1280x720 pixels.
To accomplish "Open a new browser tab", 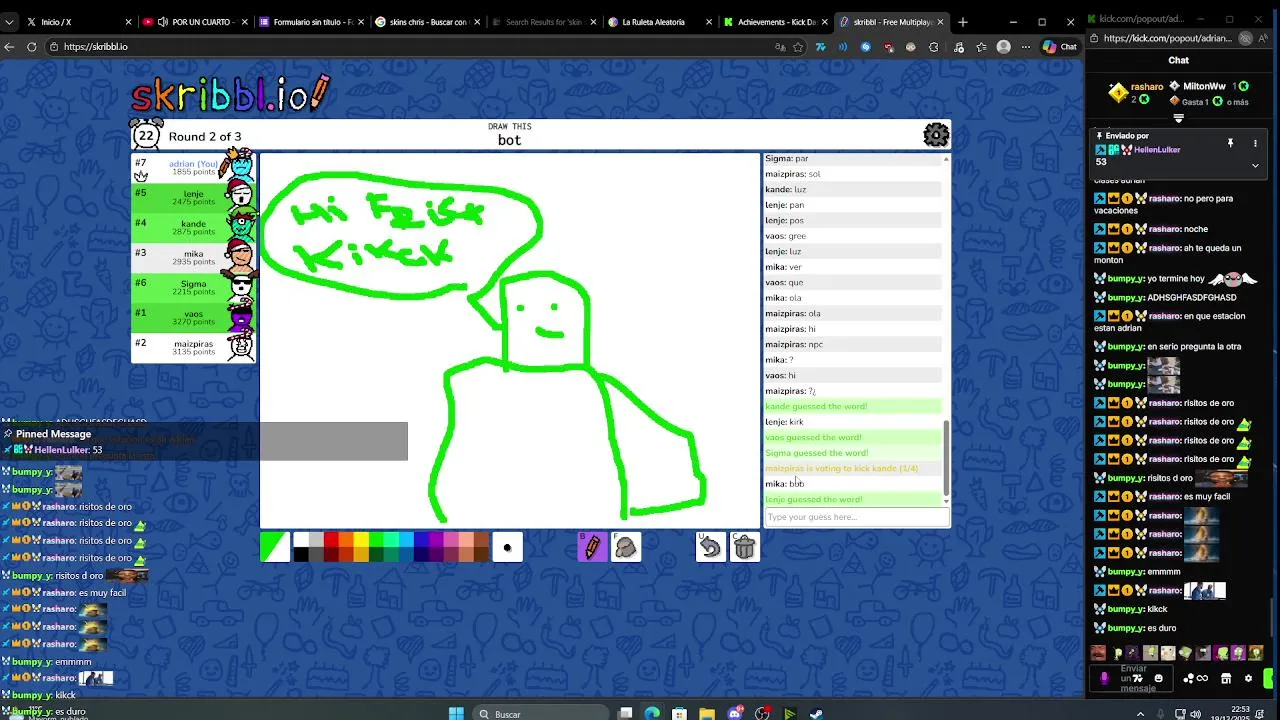I will pos(963,22).
